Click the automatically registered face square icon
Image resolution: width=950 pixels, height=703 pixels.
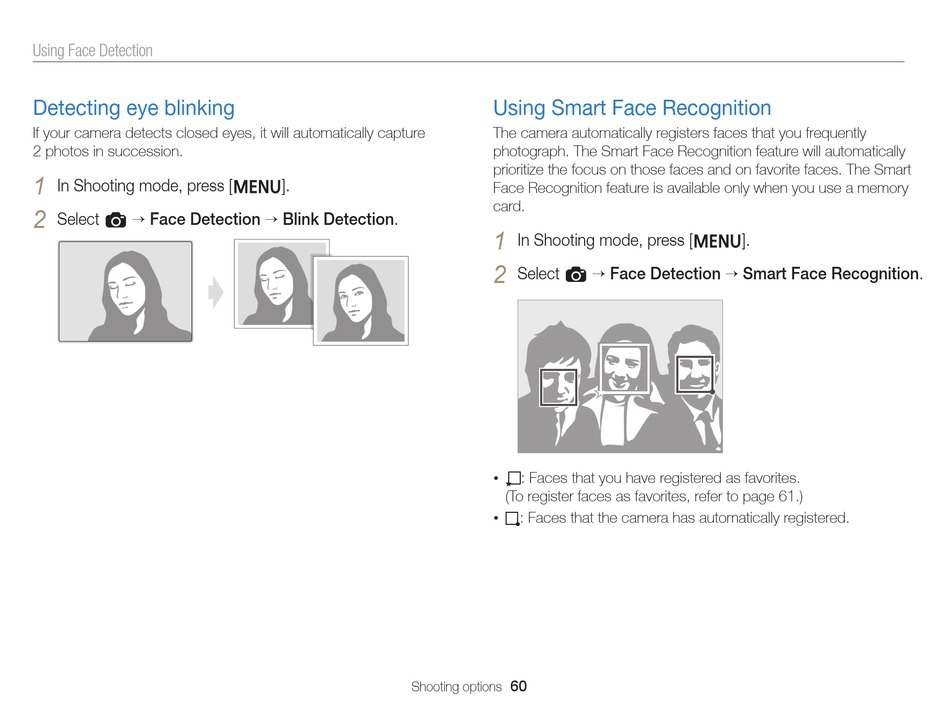pyautogui.click(x=513, y=519)
